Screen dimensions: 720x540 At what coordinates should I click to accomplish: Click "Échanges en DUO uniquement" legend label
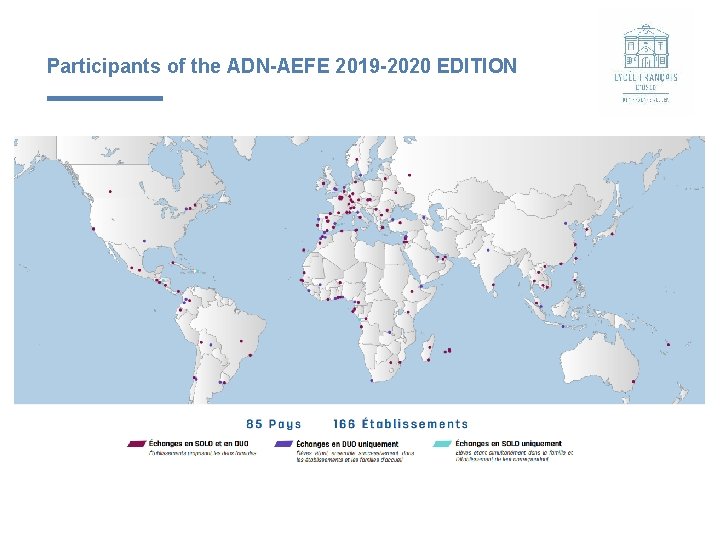pos(347,444)
